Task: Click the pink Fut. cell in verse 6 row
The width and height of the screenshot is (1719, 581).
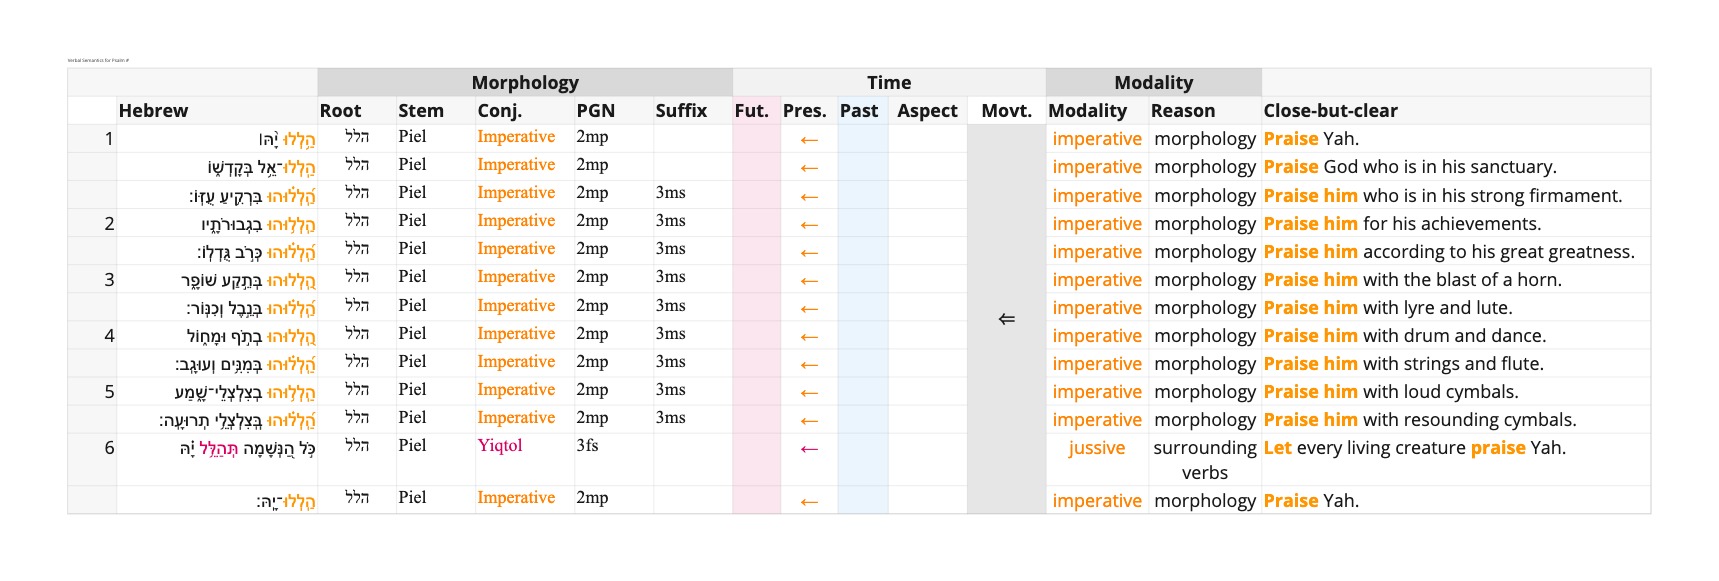Action: (756, 459)
